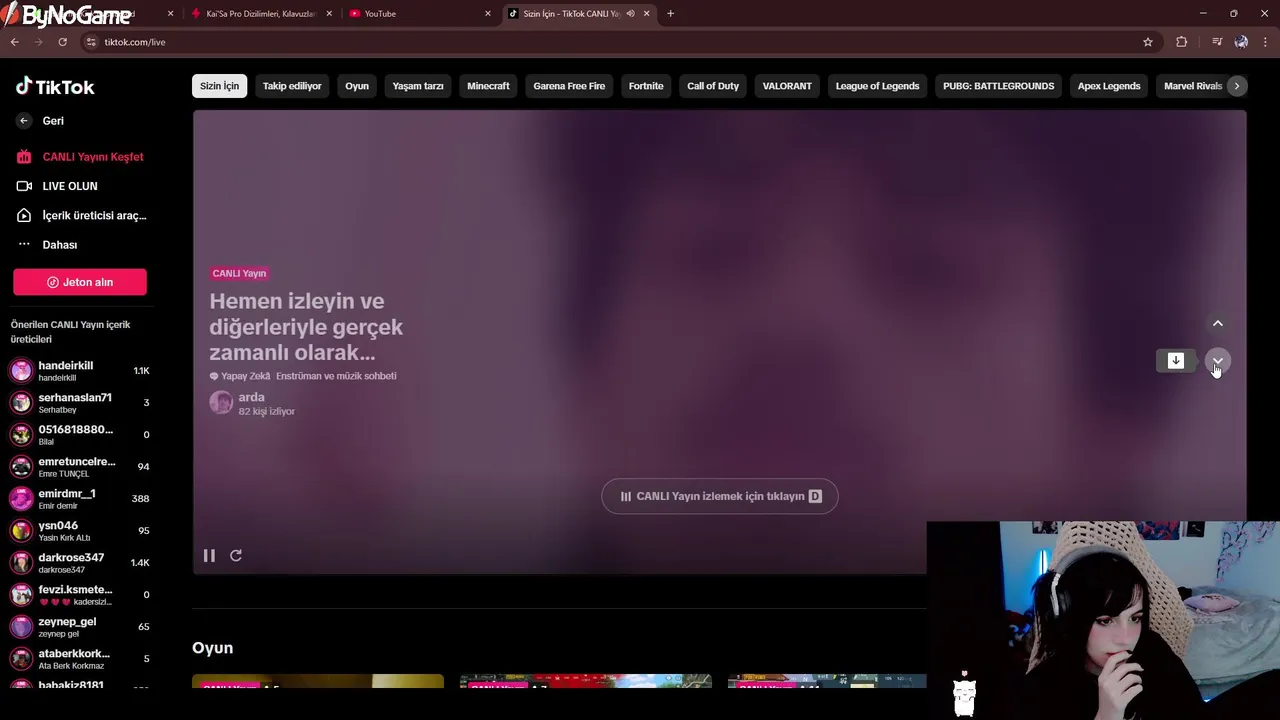Click CANLI Yayın badge on stream
Screen dimensions: 1280x720
click(239, 273)
